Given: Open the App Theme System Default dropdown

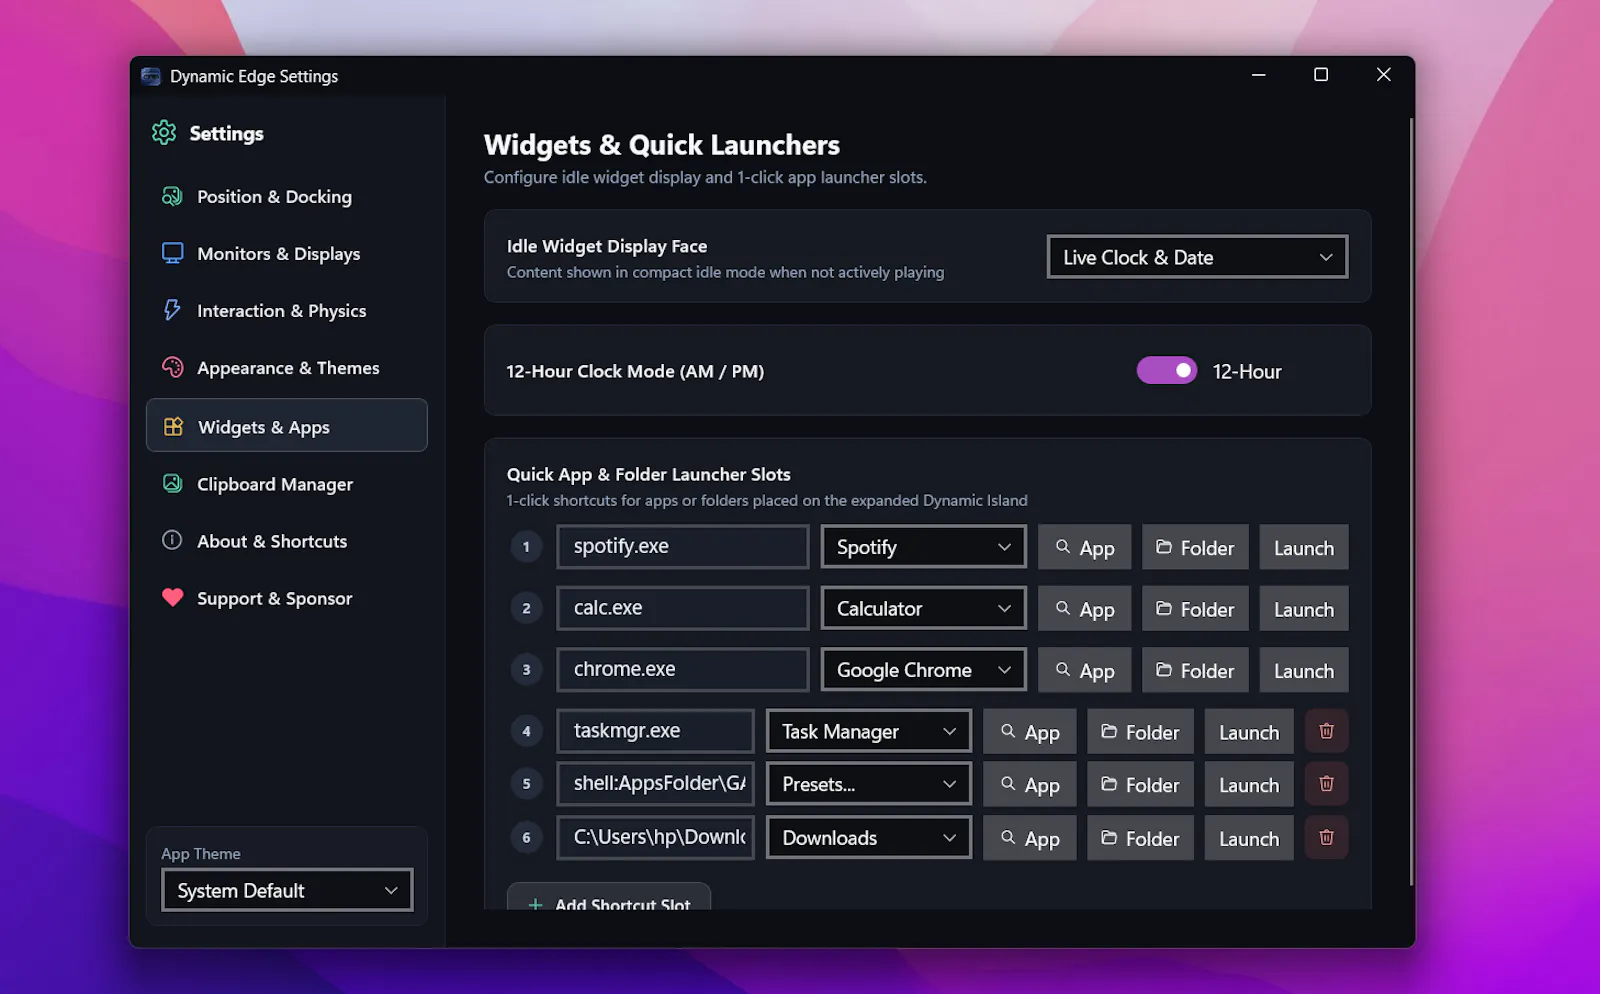Looking at the screenshot, I should pyautogui.click(x=287, y=890).
